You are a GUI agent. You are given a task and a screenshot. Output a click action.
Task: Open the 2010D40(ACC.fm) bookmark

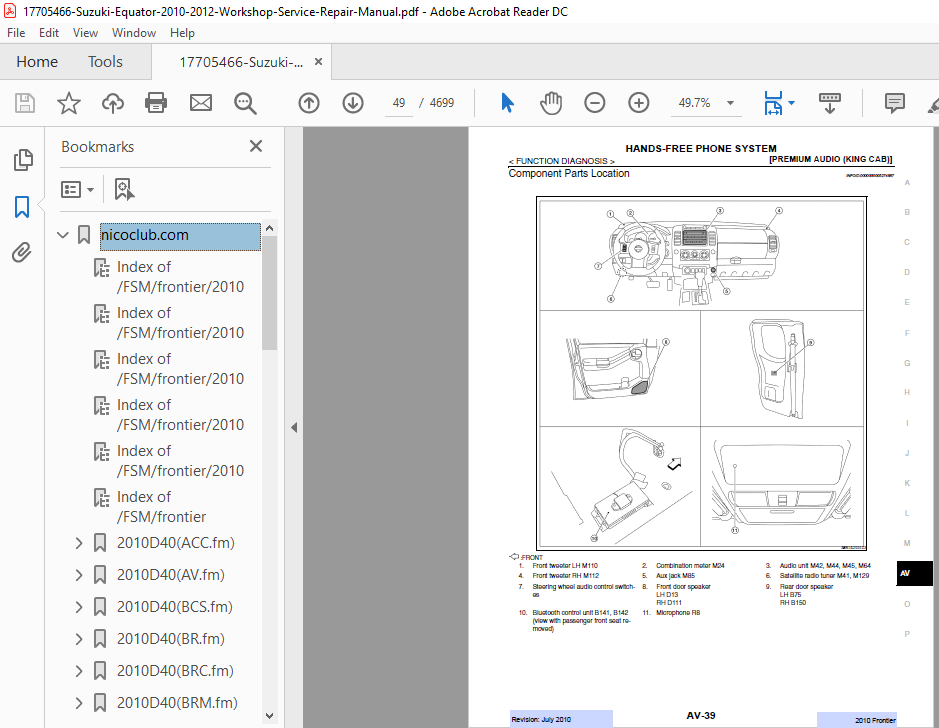point(175,543)
